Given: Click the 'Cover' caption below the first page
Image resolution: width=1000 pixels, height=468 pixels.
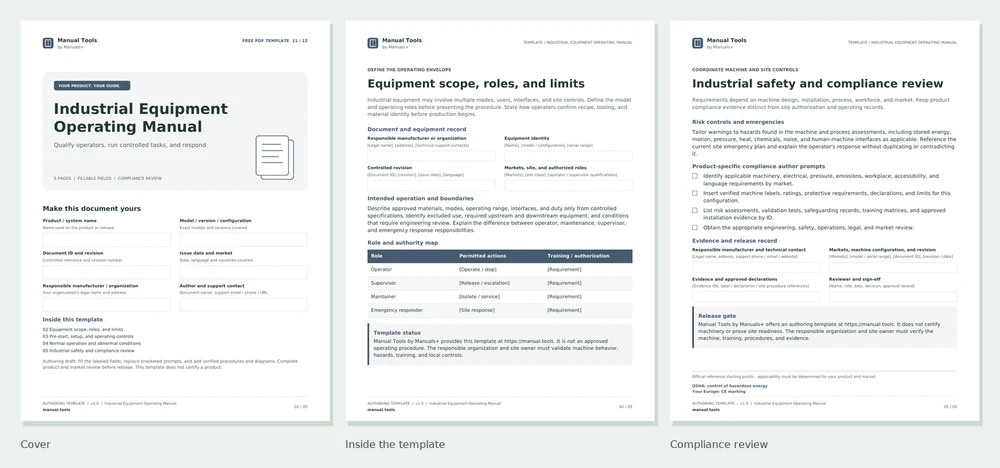Looking at the screenshot, I should point(36,444).
